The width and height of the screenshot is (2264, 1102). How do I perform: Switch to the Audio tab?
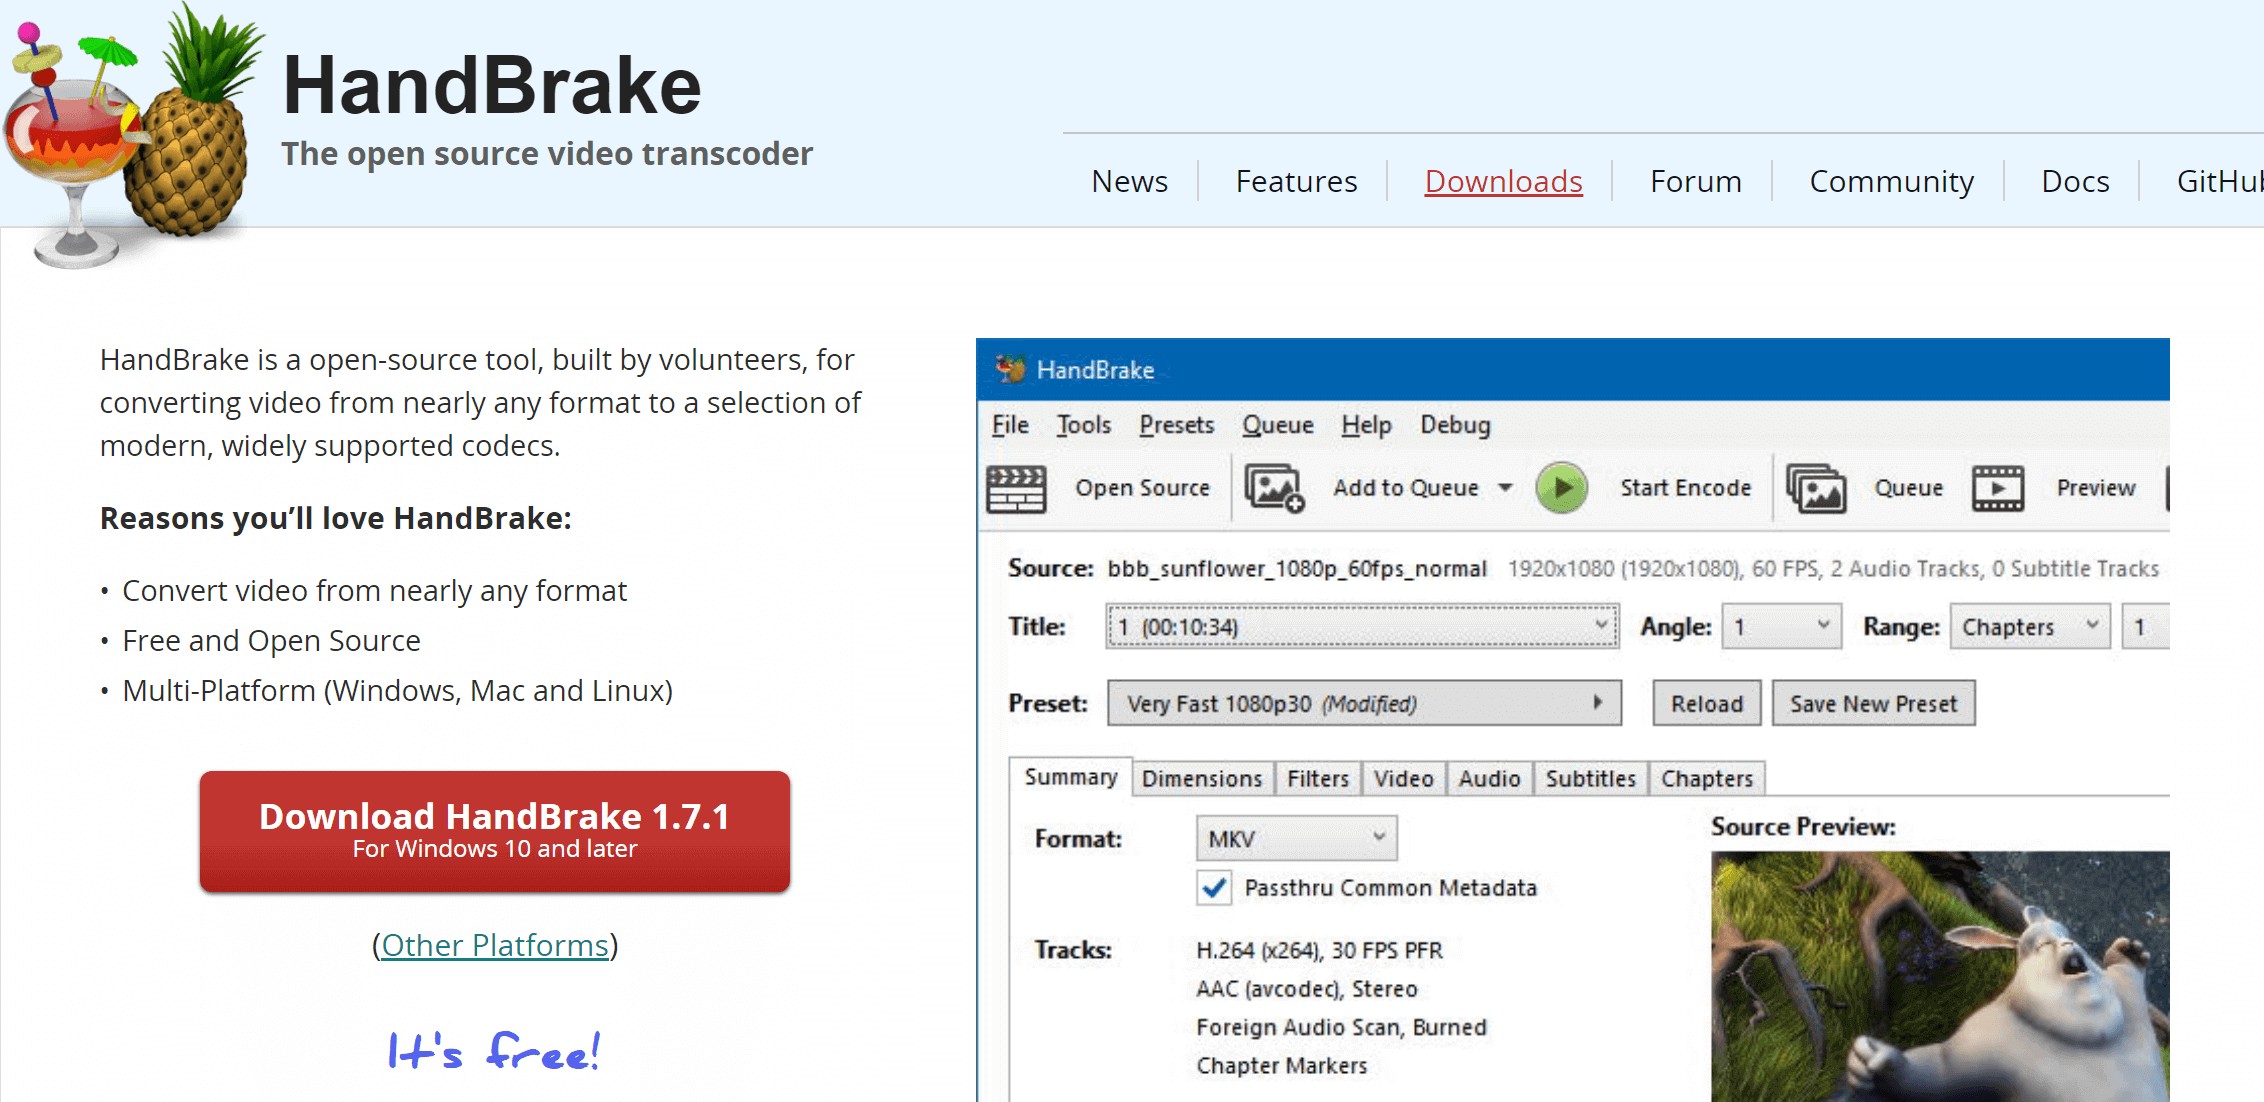(1489, 779)
